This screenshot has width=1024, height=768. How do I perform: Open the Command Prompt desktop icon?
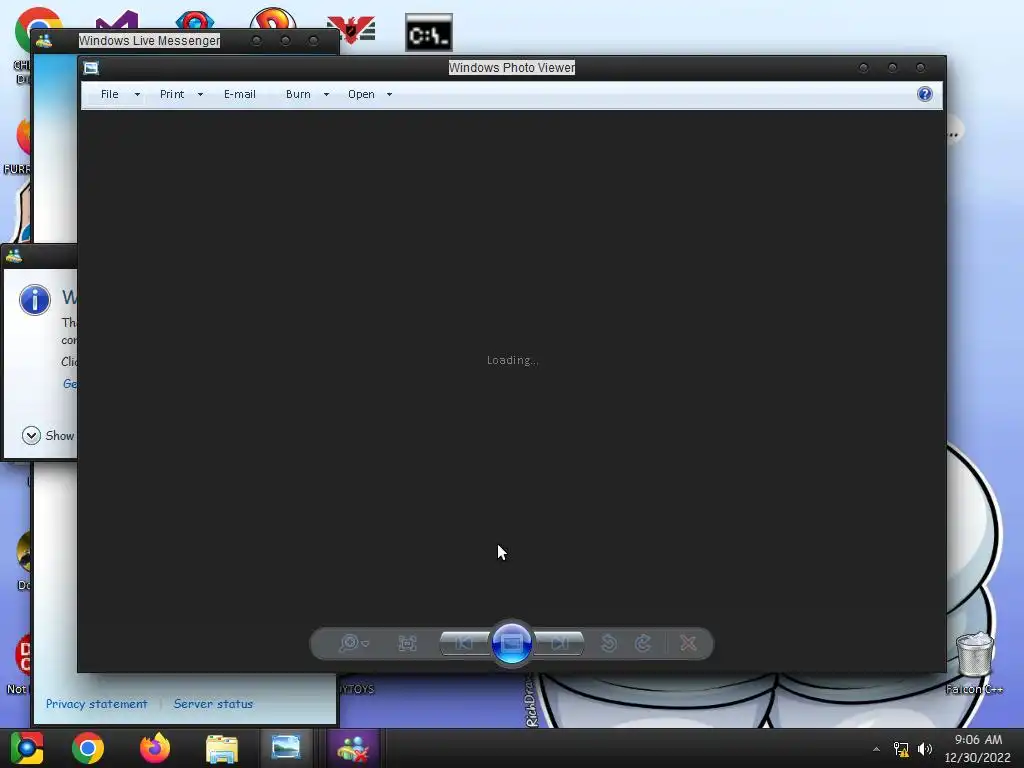(429, 33)
